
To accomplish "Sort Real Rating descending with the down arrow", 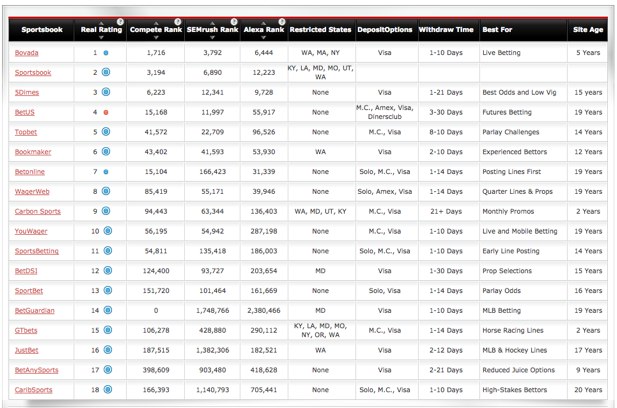I will point(101,37).
